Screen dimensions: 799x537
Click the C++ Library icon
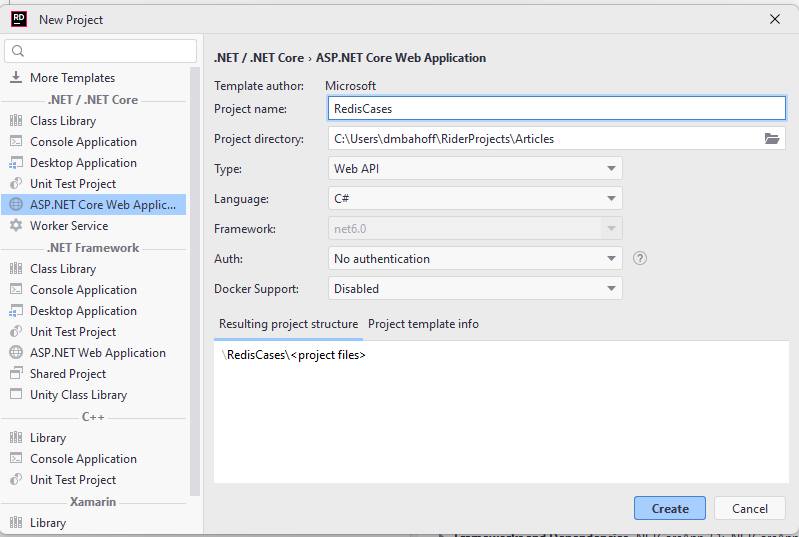[16, 438]
